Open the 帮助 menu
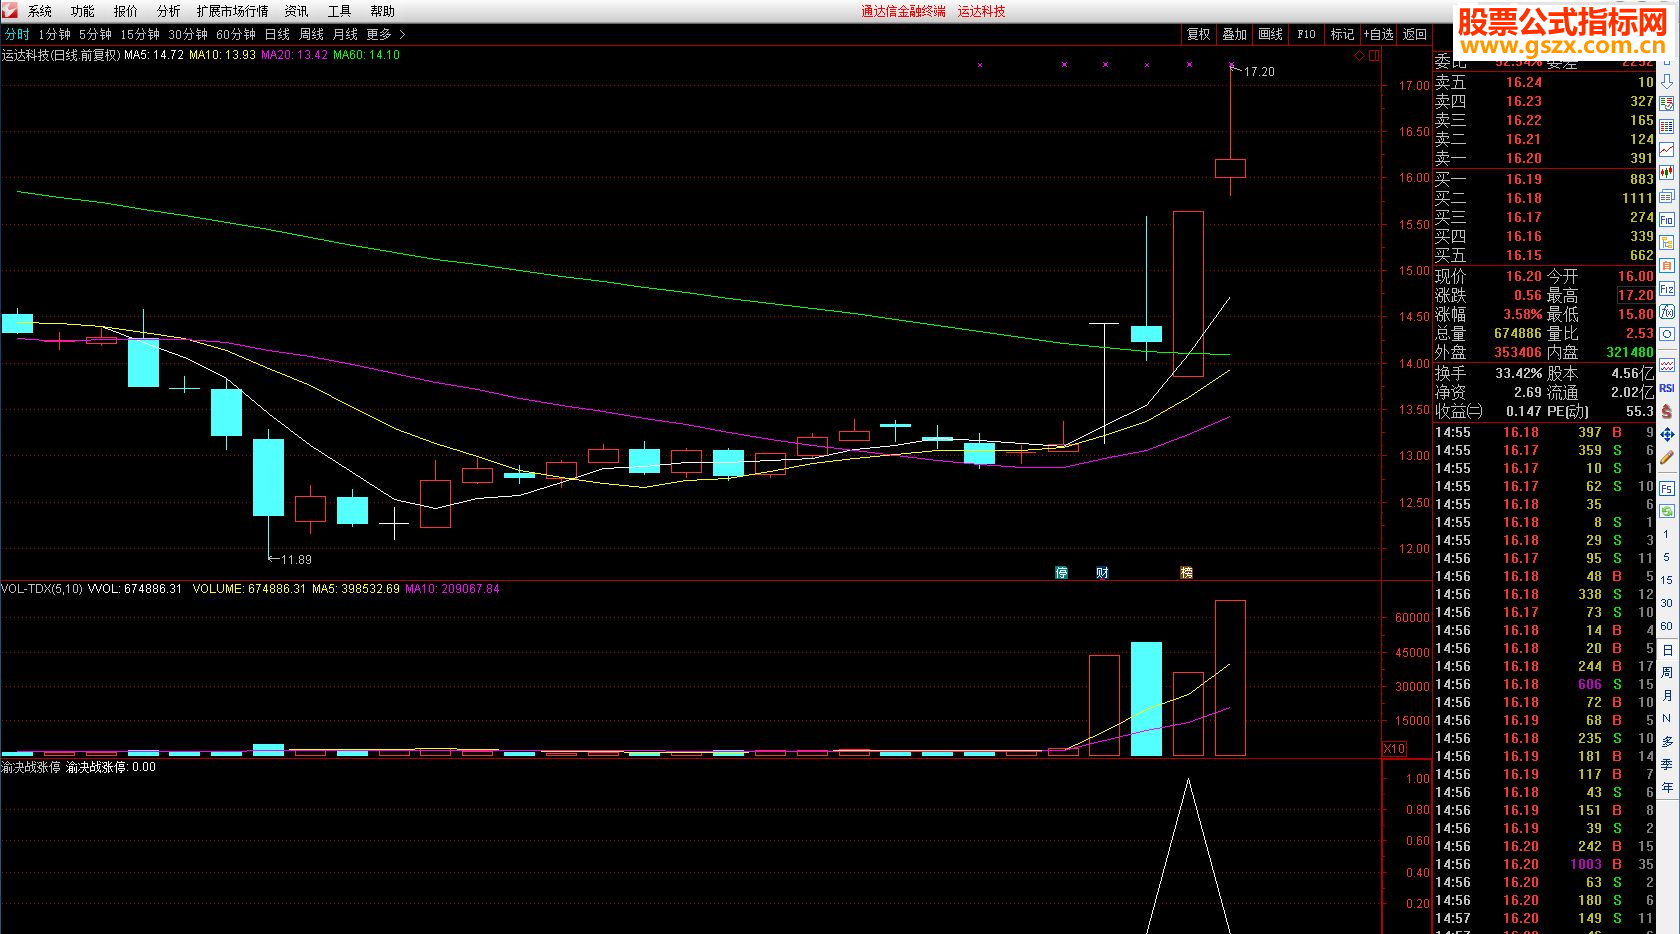 [382, 11]
